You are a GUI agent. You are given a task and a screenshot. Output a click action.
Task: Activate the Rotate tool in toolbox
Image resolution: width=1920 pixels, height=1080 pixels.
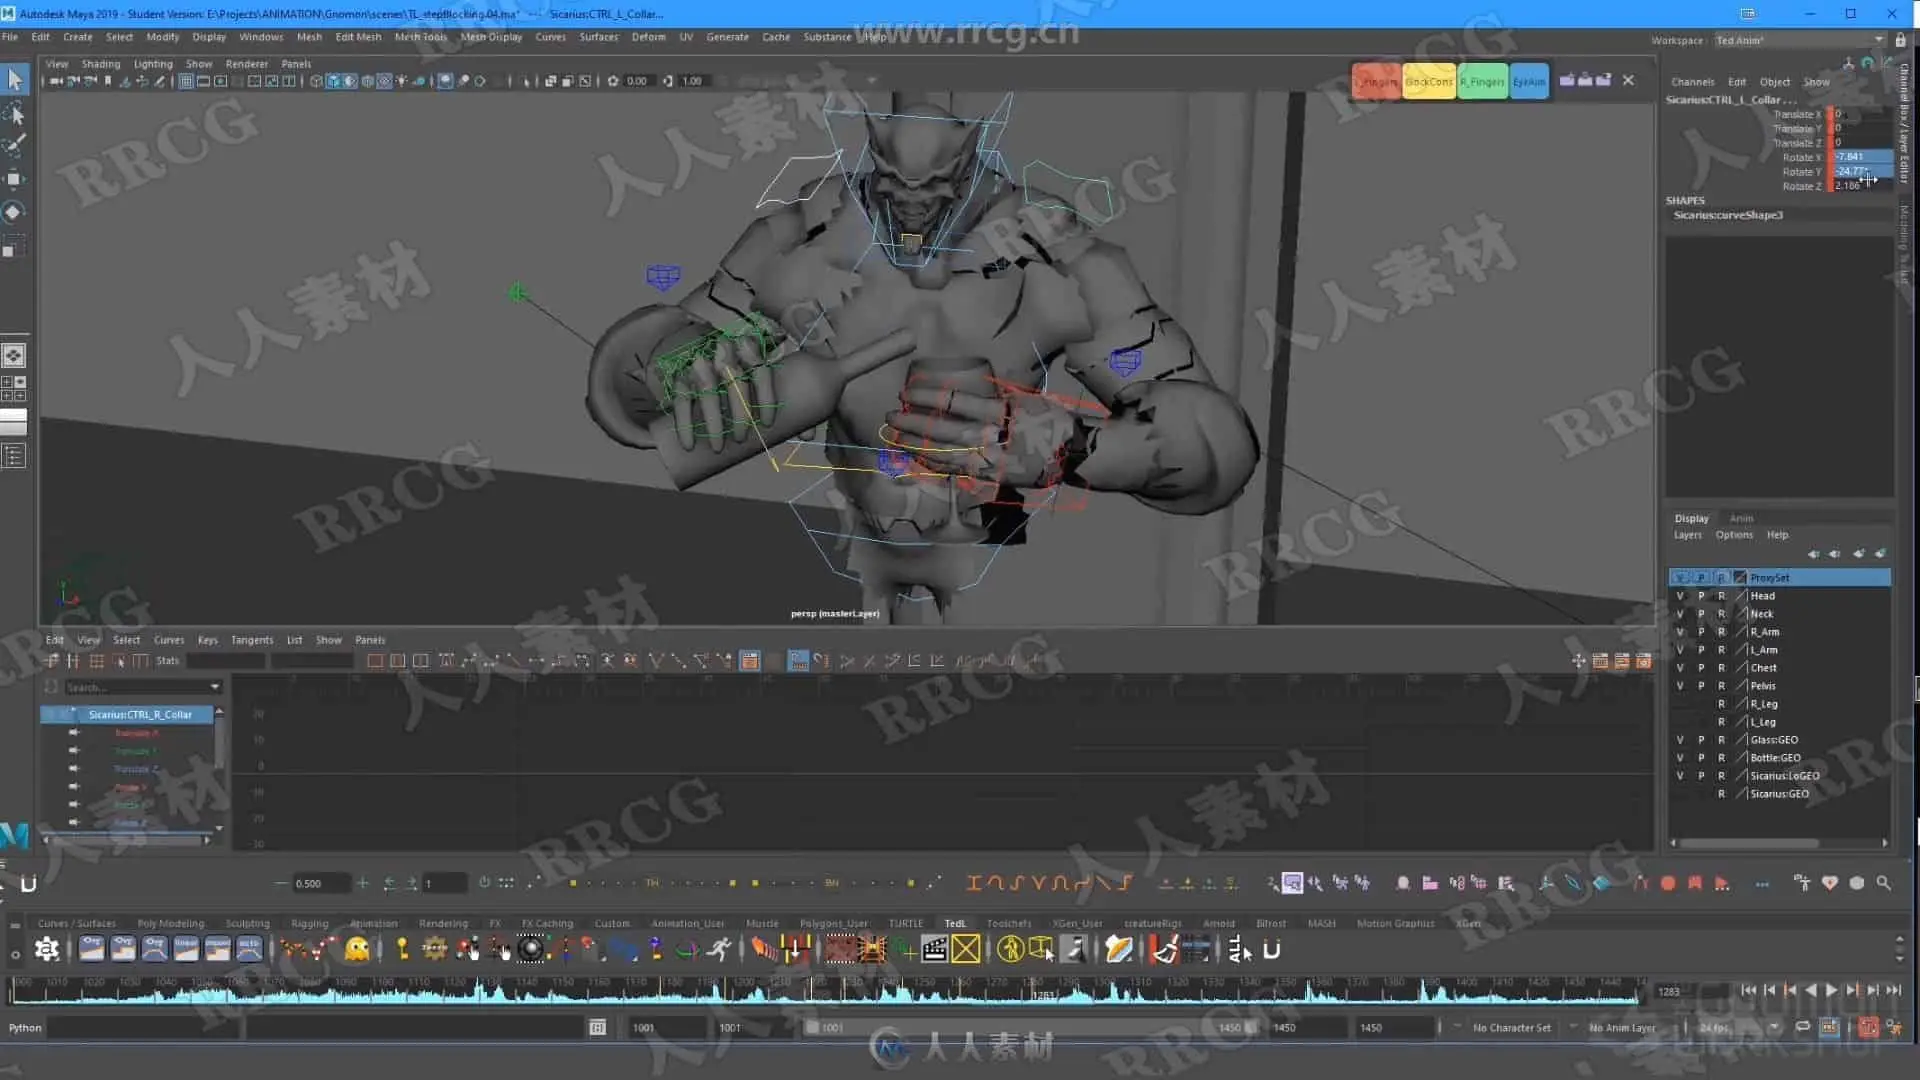[x=14, y=212]
